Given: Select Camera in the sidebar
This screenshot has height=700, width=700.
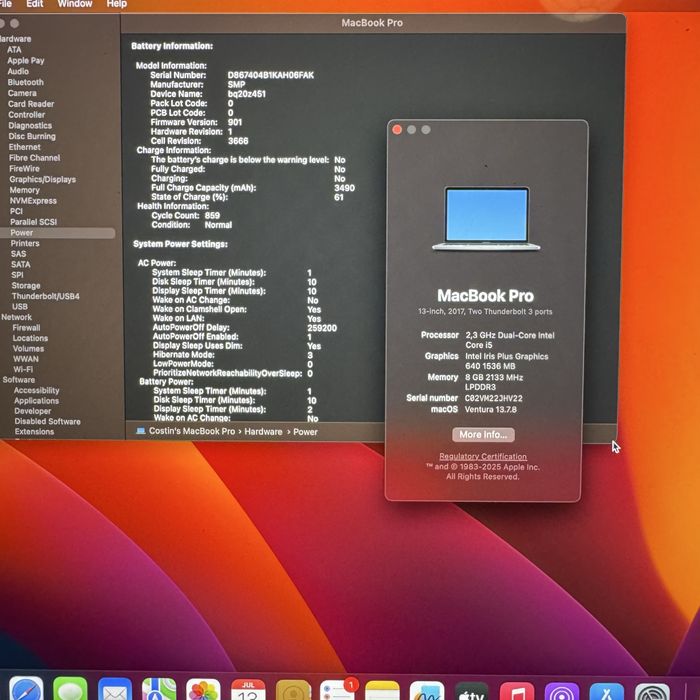Looking at the screenshot, I should (22, 93).
